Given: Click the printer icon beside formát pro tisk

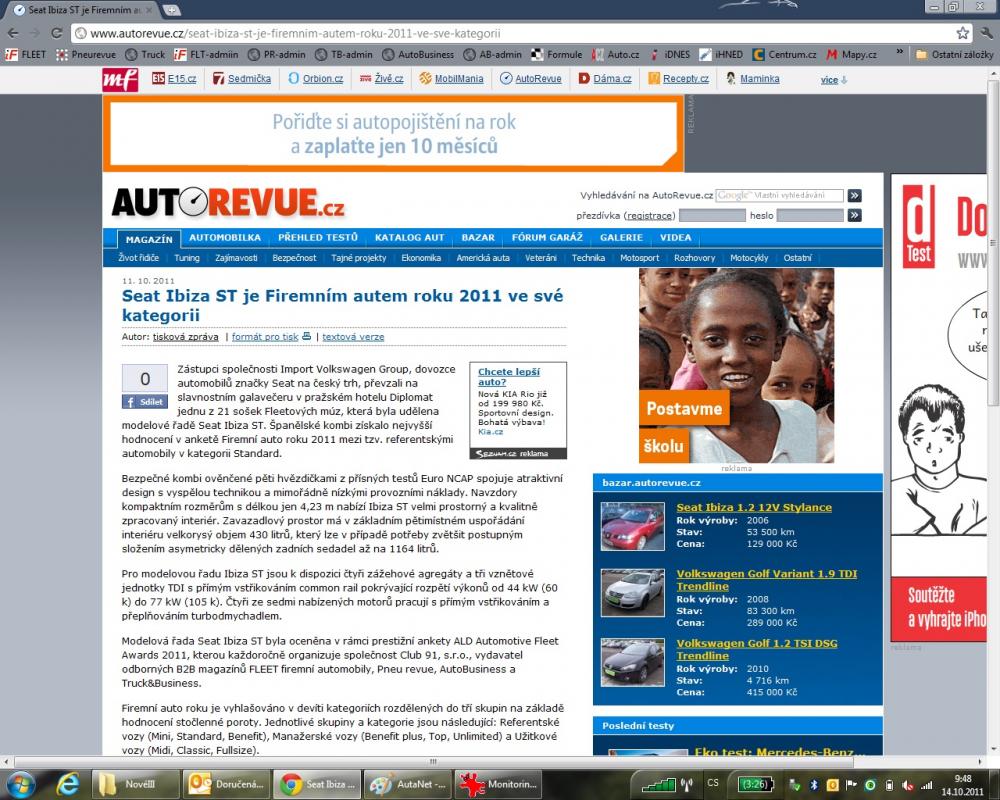Looking at the screenshot, I should click(307, 336).
